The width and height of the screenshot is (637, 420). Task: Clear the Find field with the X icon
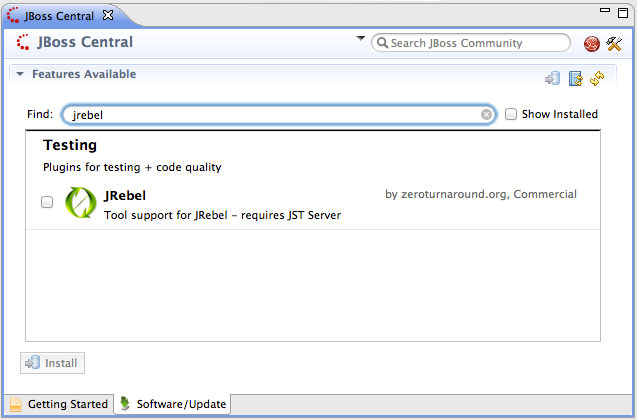pyautogui.click(x=486, y=115)
